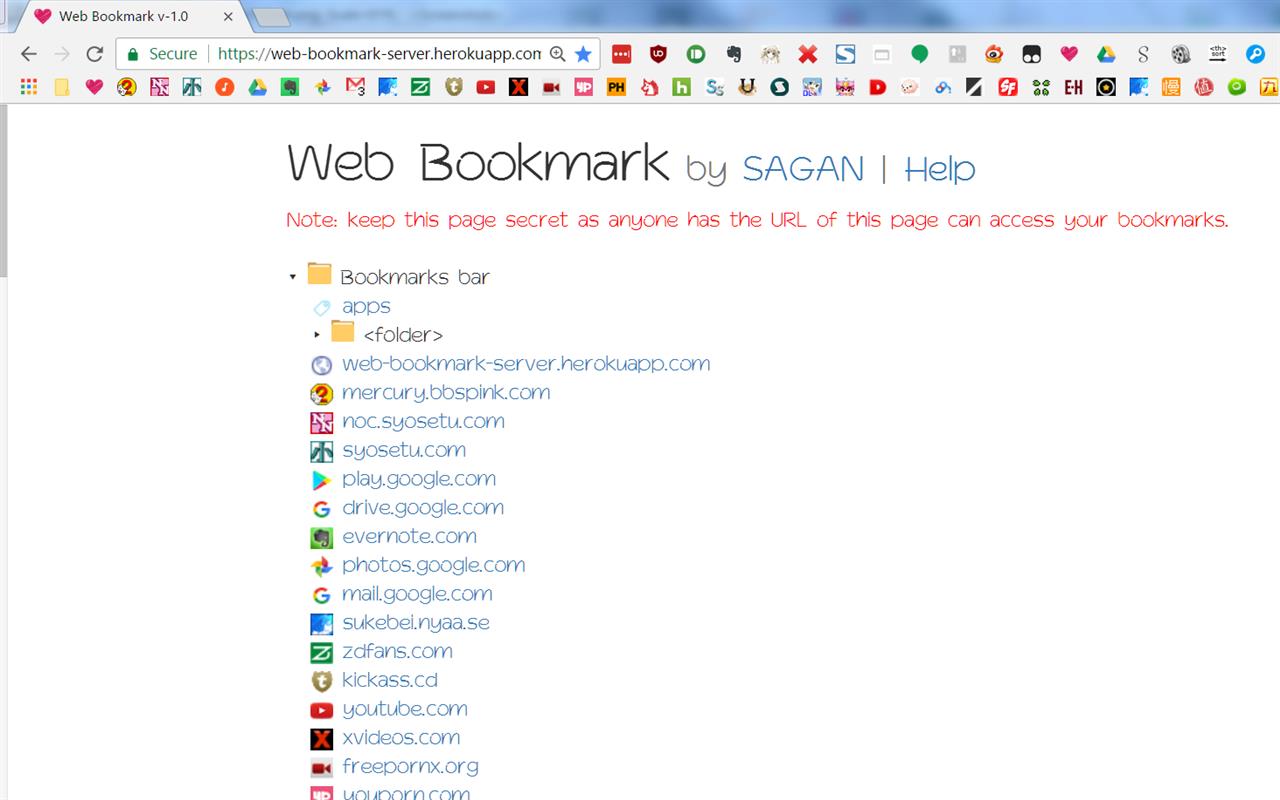Open the SAGAN author link
The height and width of the screenshot is (800, 1280).
803,169
